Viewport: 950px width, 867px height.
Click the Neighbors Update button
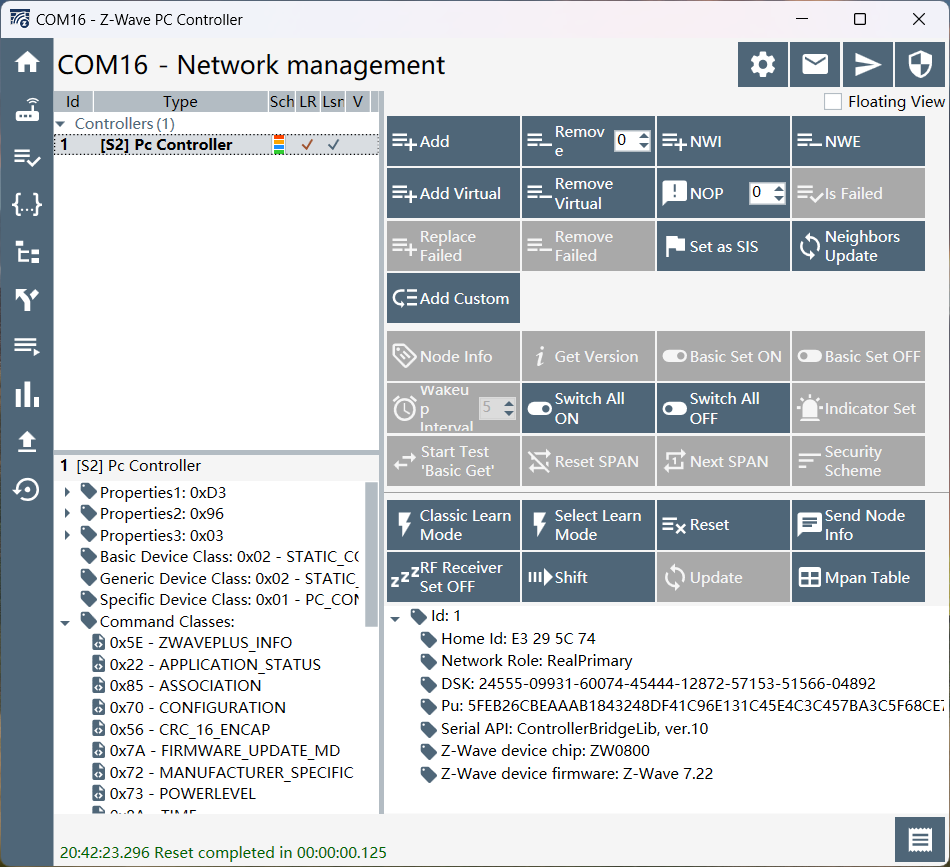tap(858, 246)
